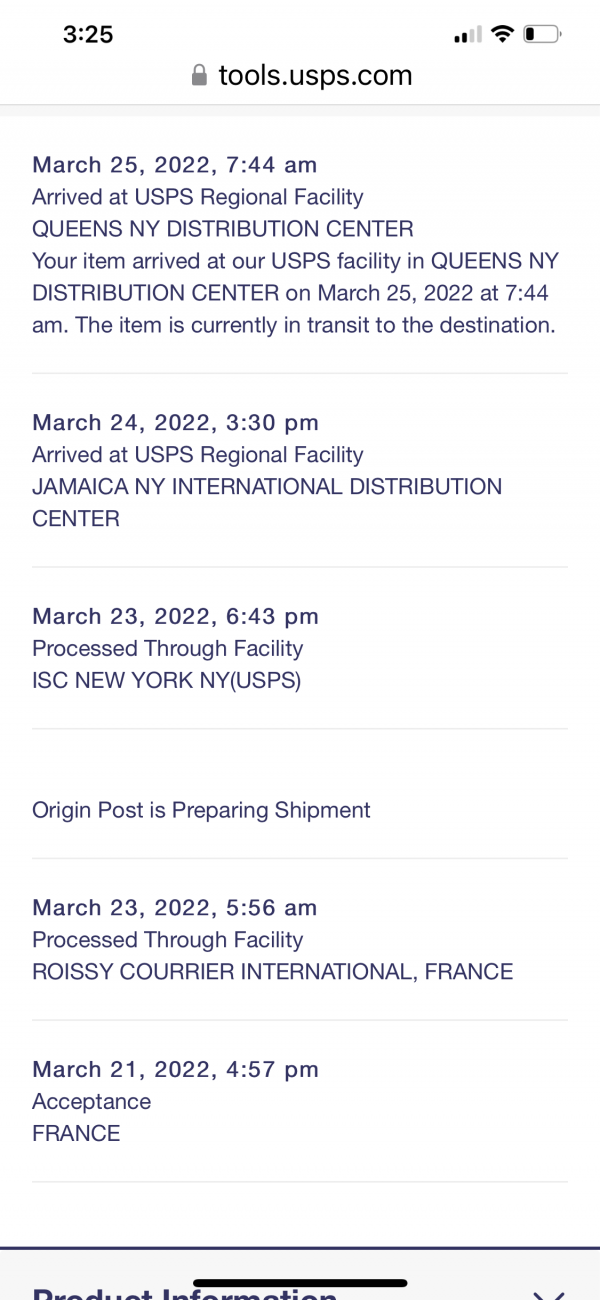Tap the tools.usps.com address bar
This screenshot has height=1300, width=600.
coord(300,75)
